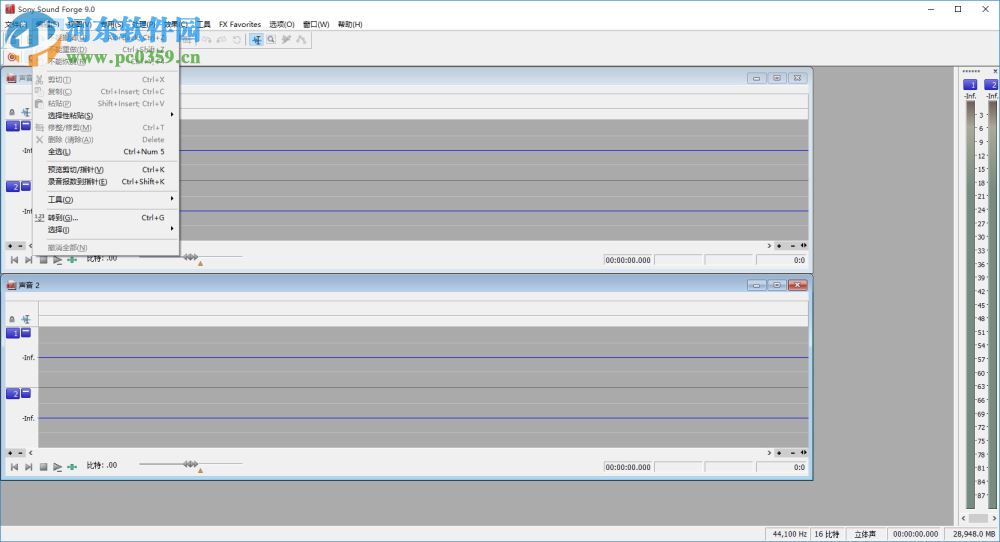Close the 声音 2 window
Screen dimensions: 1000x542
pyautogui.click(x=797, y=285)
